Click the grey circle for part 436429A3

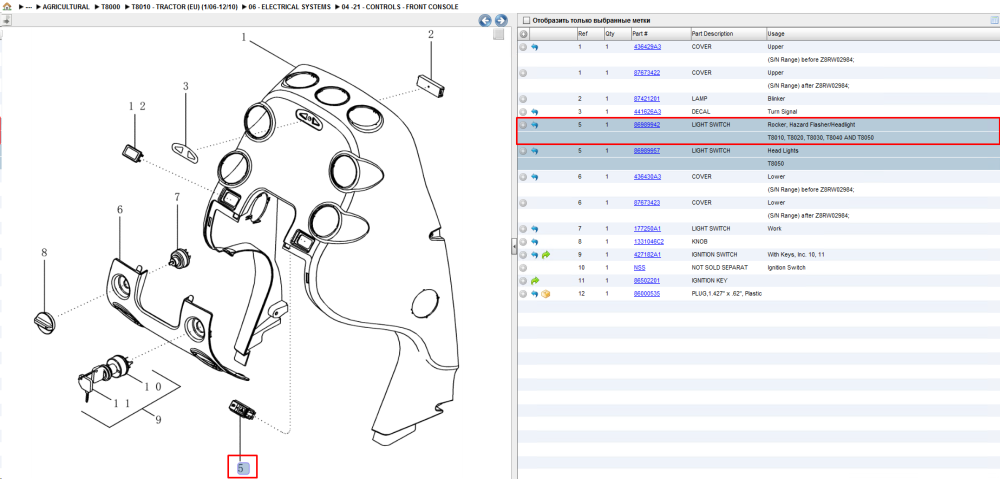[524, 47]
